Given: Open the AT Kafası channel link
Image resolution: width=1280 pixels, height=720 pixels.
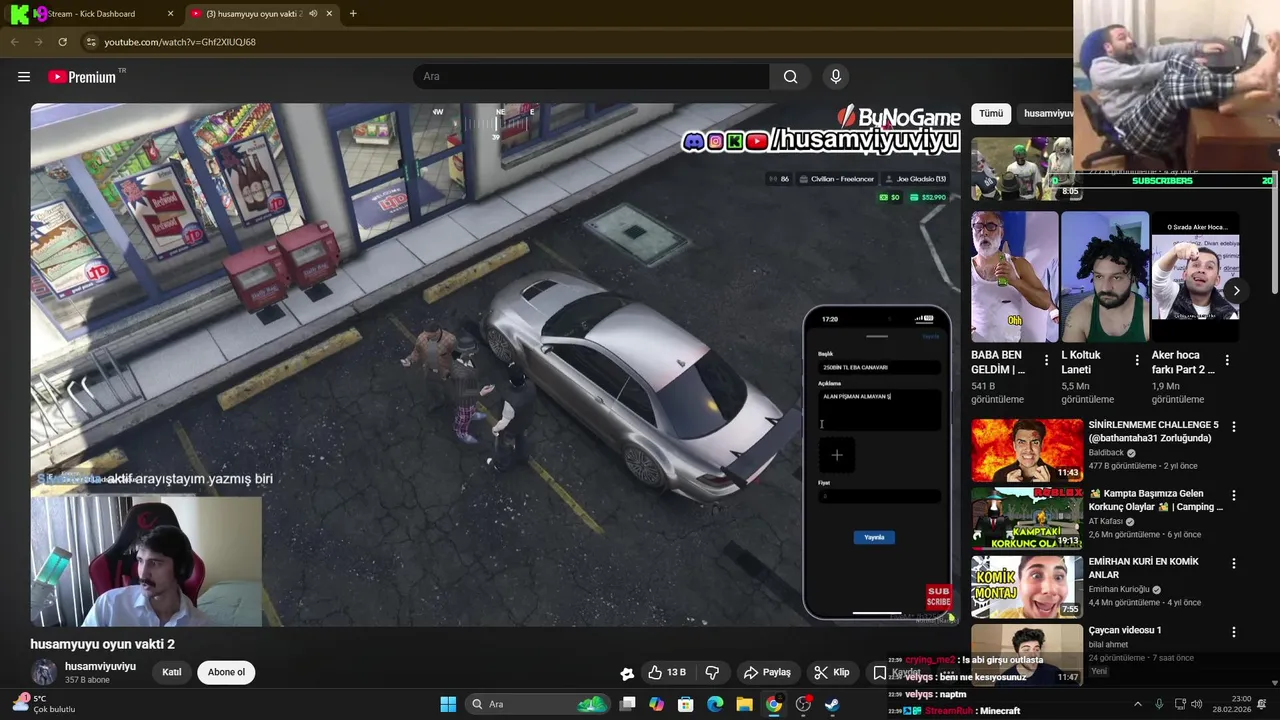Looking at the screenshot, I should click(1107, 521).
